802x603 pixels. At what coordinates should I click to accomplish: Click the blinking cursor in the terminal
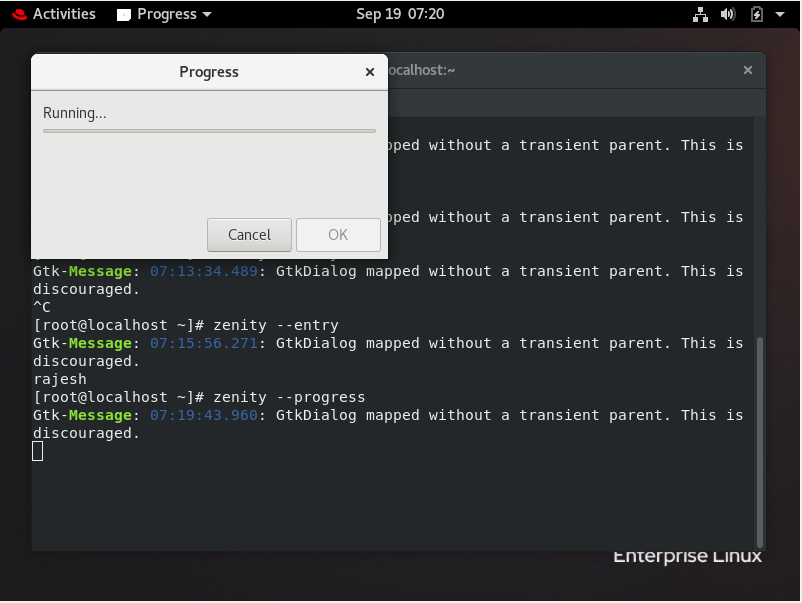coord(37,451)
